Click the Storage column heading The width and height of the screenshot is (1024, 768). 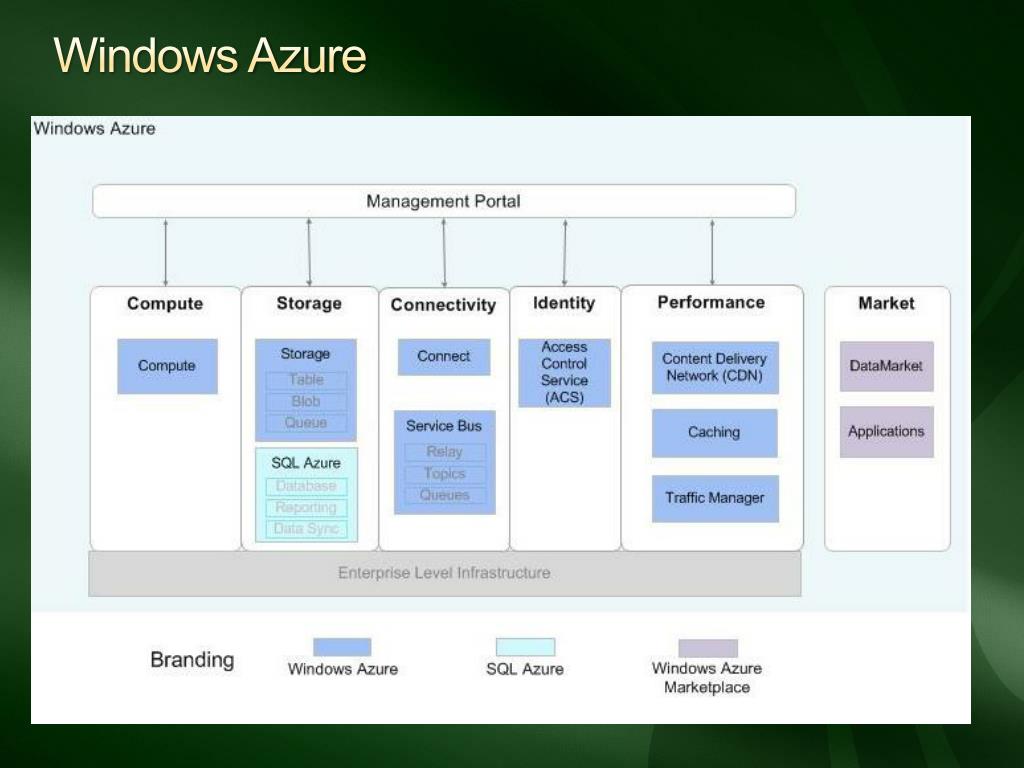[x=309, y=303]
